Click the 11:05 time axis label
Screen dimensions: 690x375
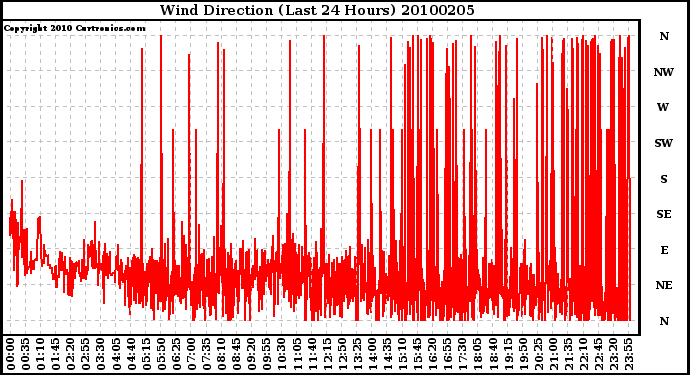coord(297,355)
